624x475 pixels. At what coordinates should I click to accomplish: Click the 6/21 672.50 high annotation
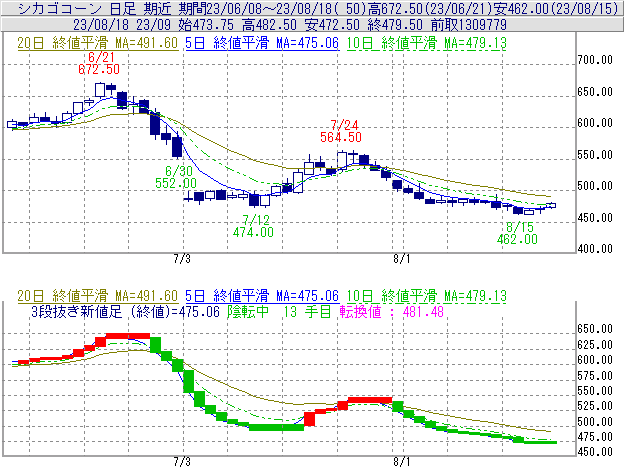[x=99, y=63]
